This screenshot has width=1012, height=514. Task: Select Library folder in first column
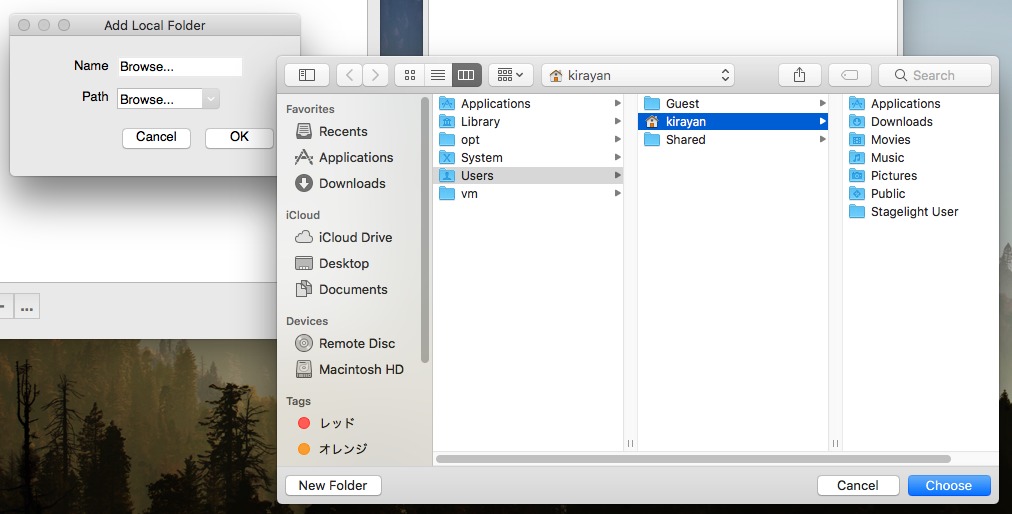click(x=528, y=121)
